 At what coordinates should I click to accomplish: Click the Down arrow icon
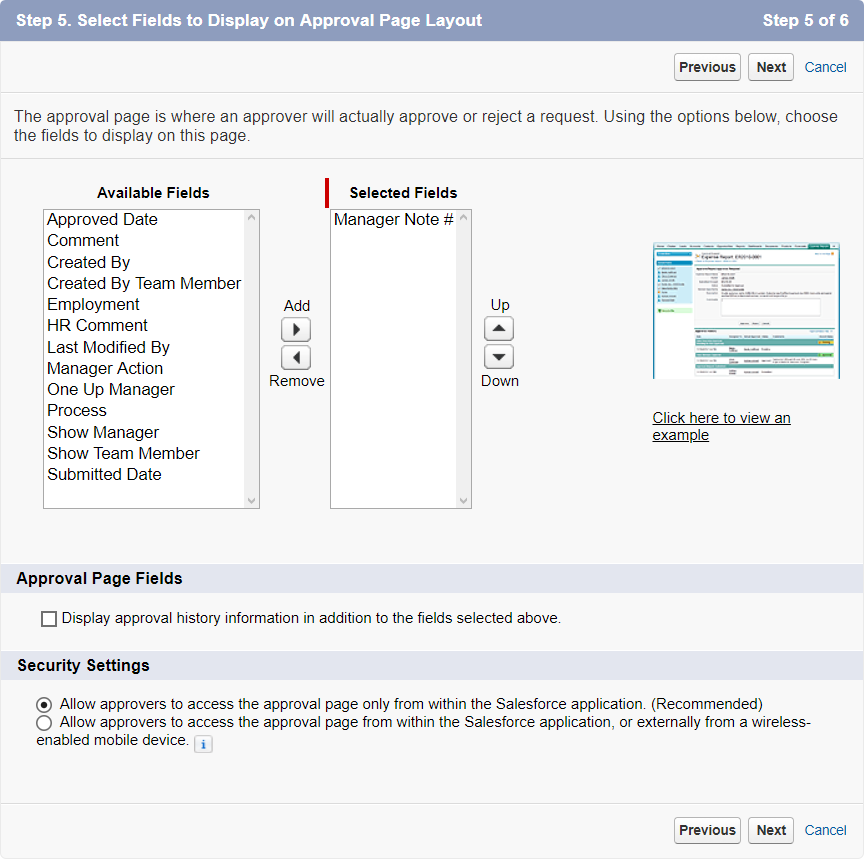[x=499, y=357]
